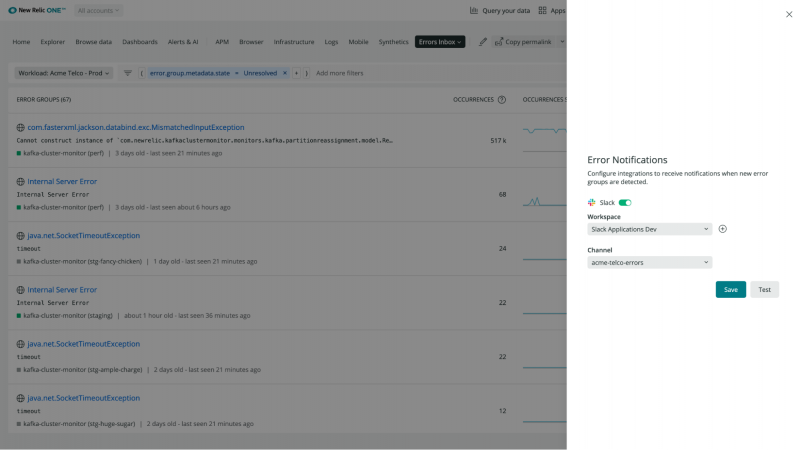Click the Unresolved filter value

tap(260, 73)
